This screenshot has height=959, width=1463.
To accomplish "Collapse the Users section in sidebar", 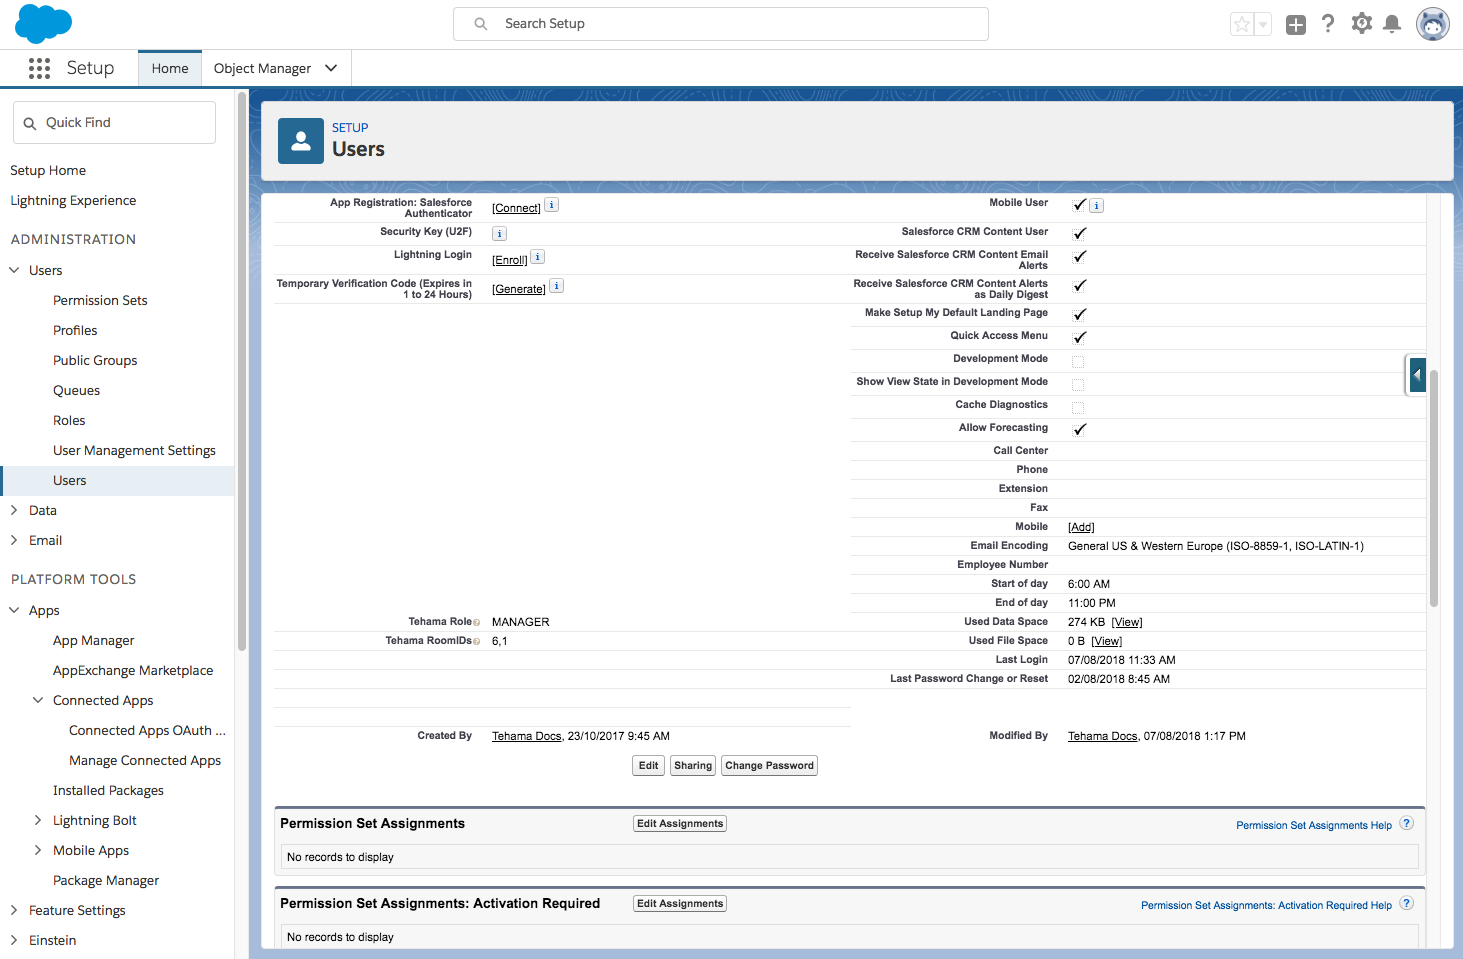I will [x=14, y=270].
